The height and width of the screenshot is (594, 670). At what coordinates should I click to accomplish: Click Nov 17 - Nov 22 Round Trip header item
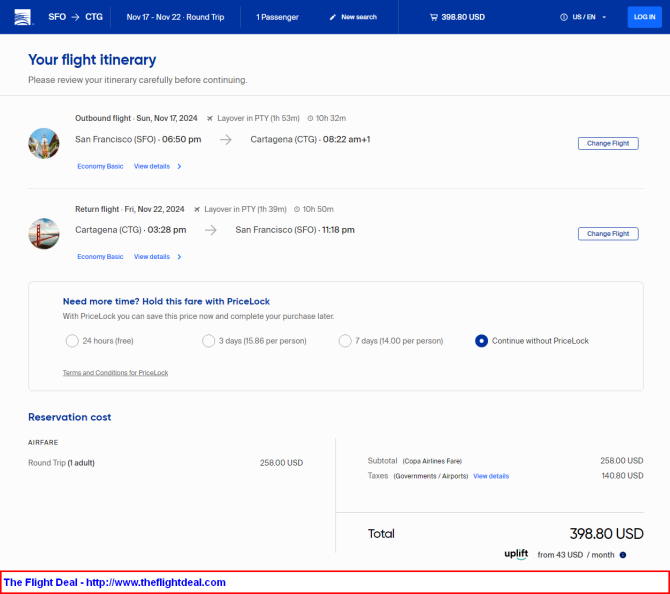click(175, 17)
